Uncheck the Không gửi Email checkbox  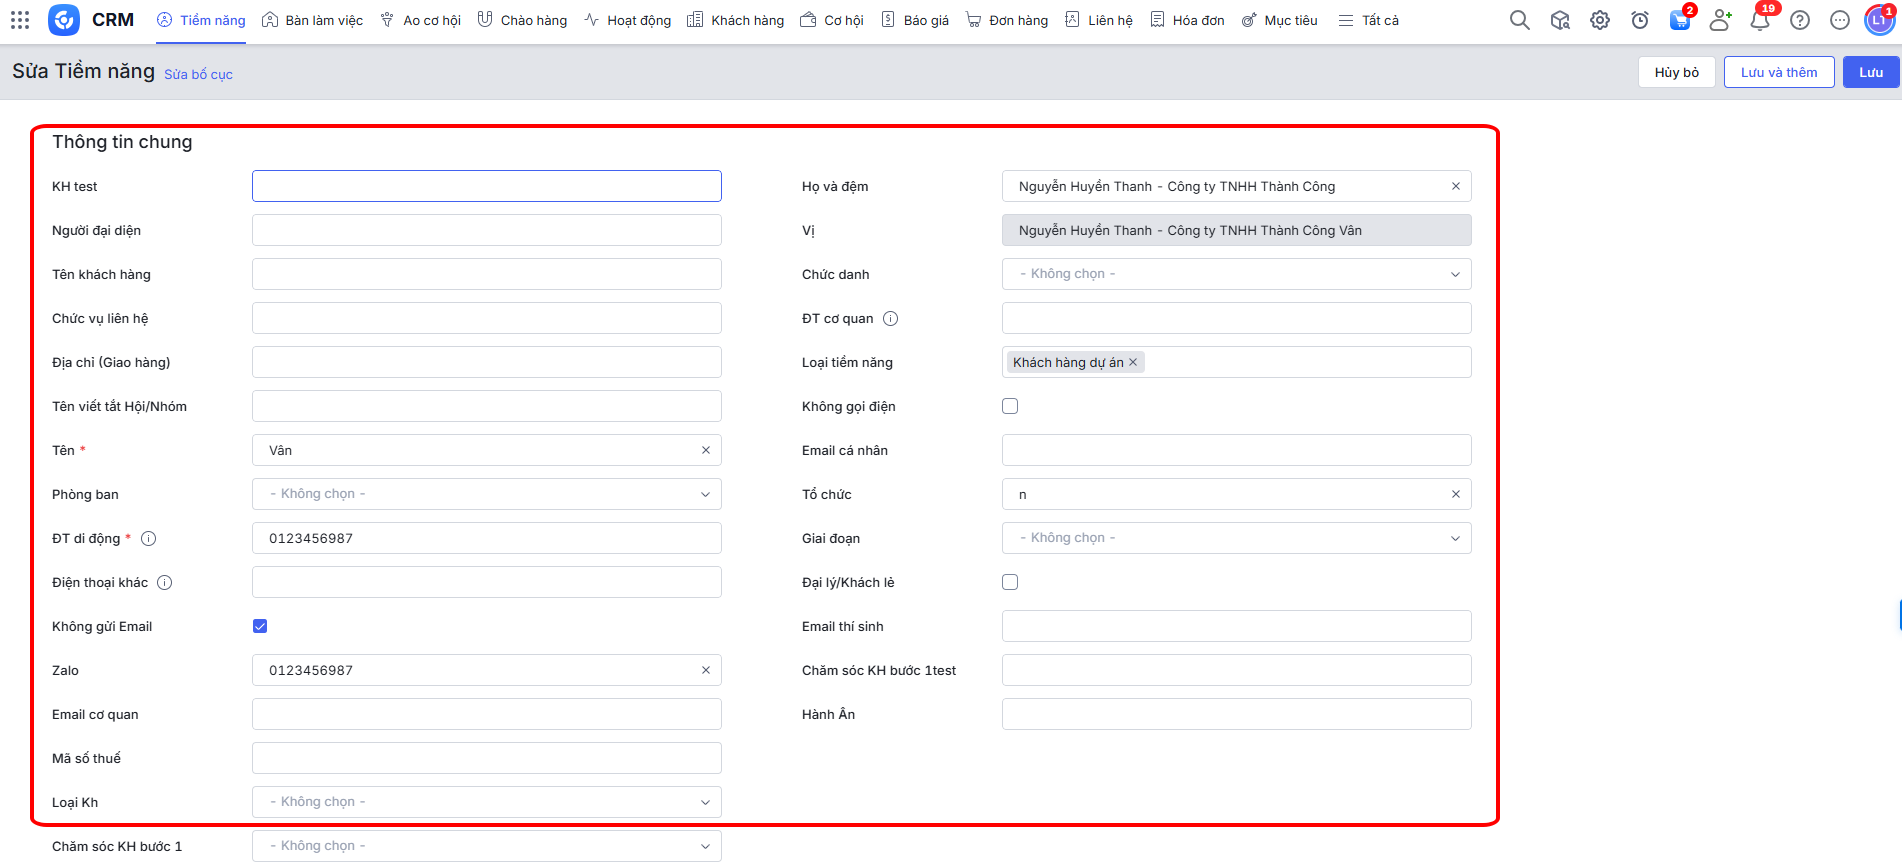pos(260,626)
